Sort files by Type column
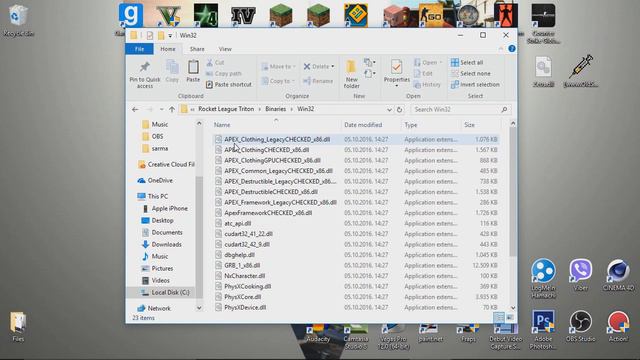The image size is (640, 360). pyautogui.click(x=411, y=125)
